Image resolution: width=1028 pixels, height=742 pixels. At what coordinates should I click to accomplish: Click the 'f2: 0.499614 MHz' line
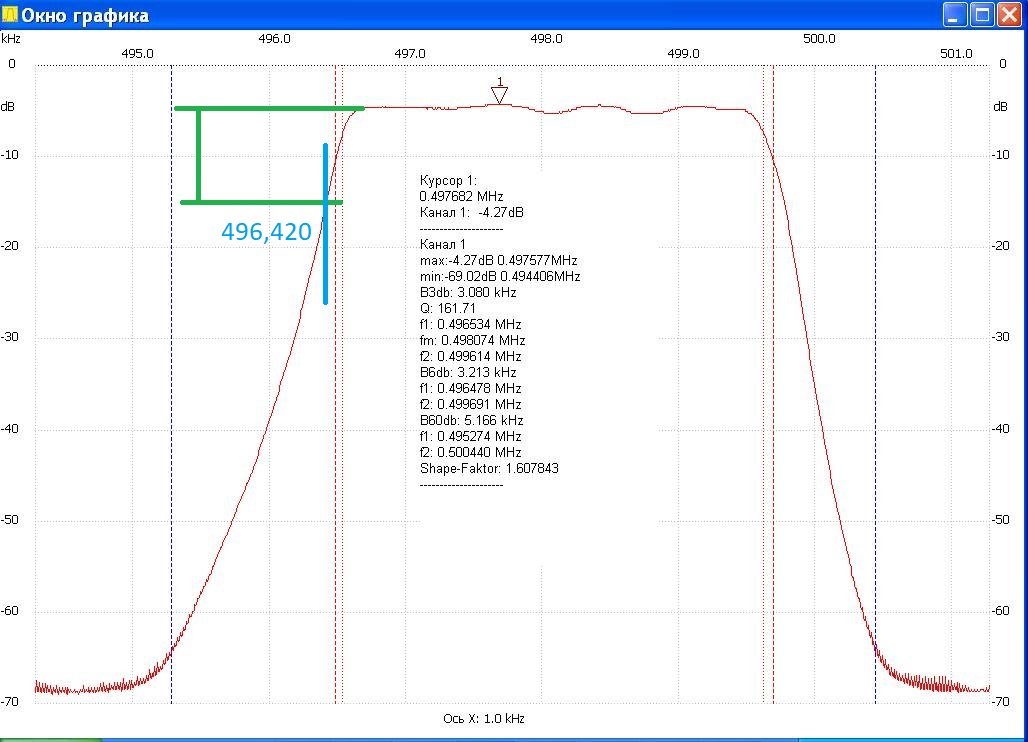pyautogui.click(x=470, y=357)
